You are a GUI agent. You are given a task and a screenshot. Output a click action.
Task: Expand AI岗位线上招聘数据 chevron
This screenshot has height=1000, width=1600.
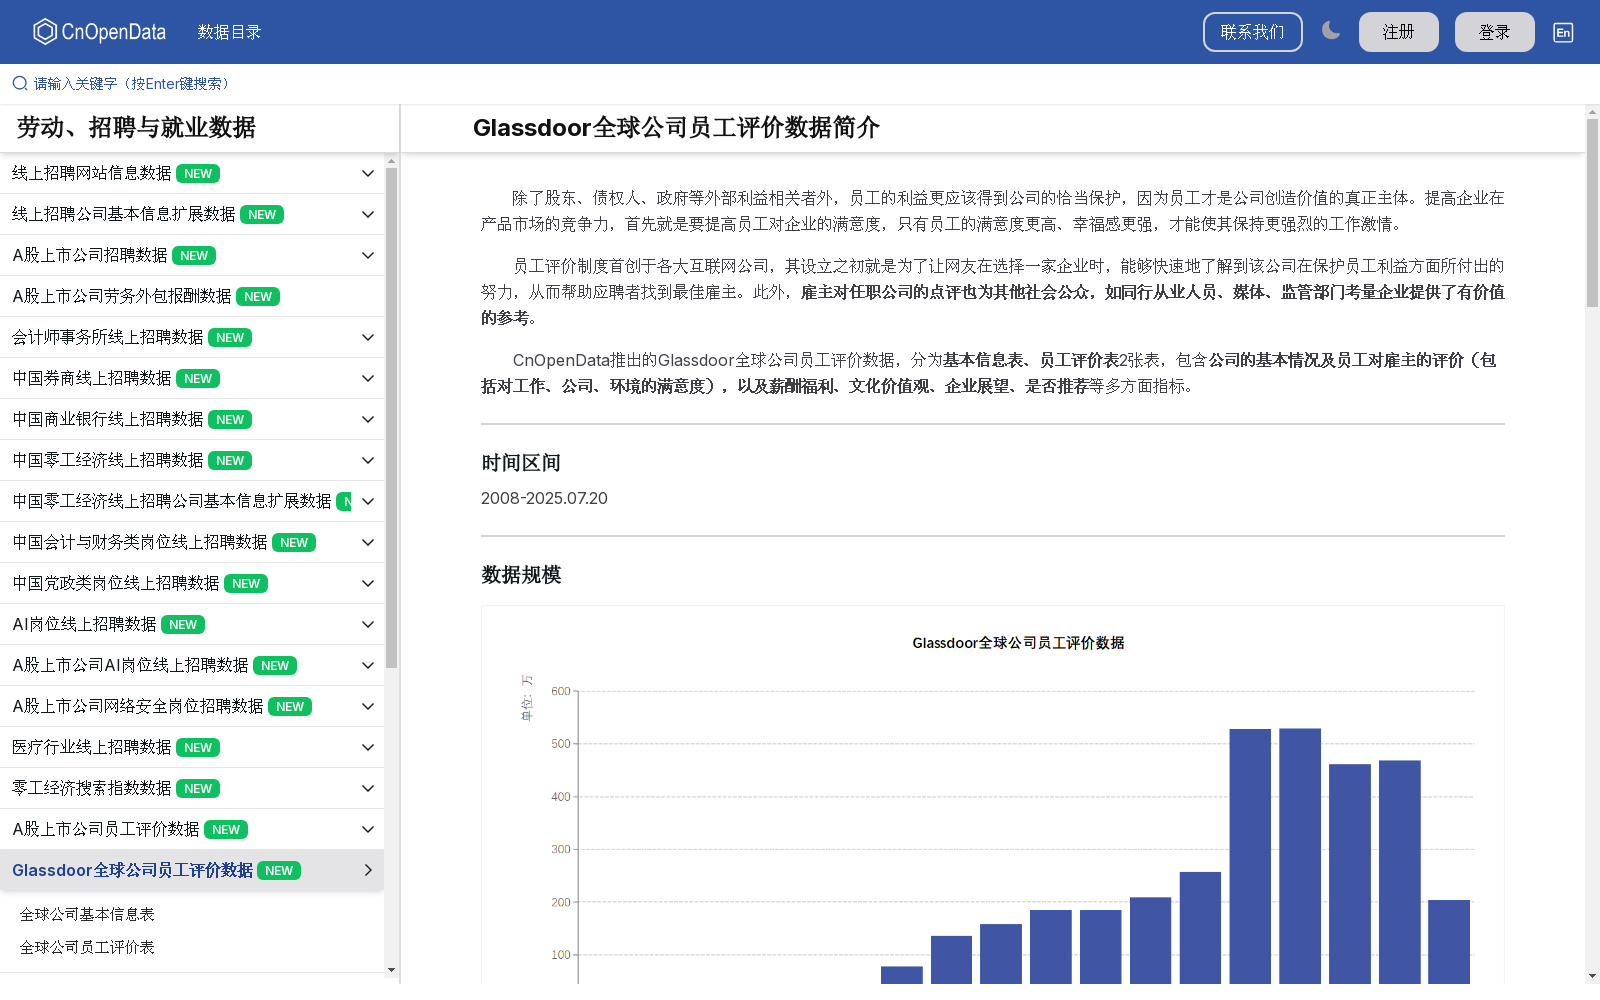[x=367, y=624]
